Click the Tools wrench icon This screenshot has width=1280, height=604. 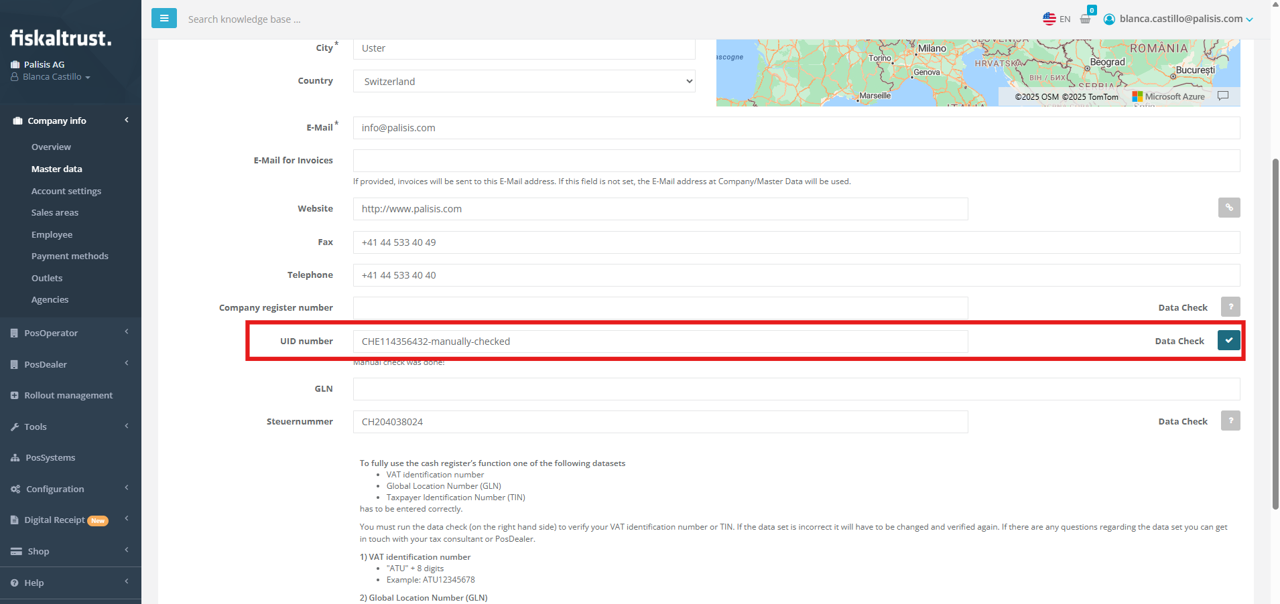(x=14, y=427)
